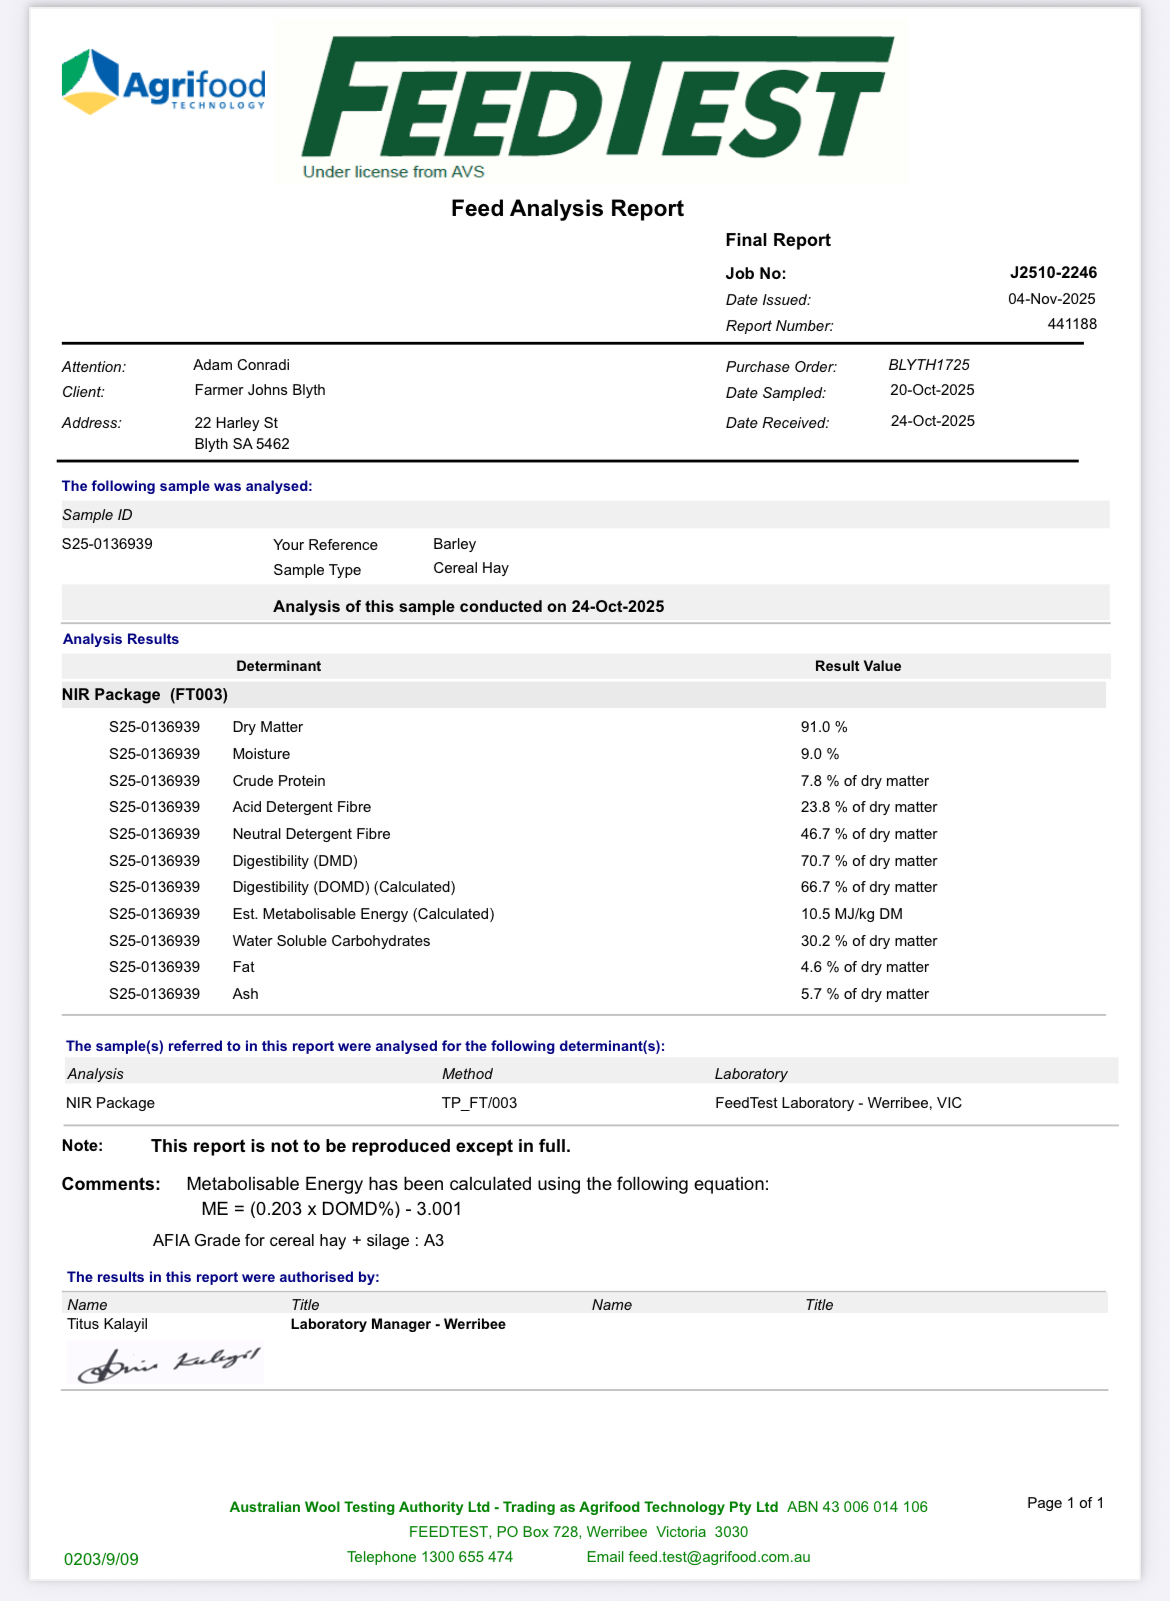Click the method code TP_FT/003
The width and height of the screenshot is (1170, 1601).
point(479,1103)
